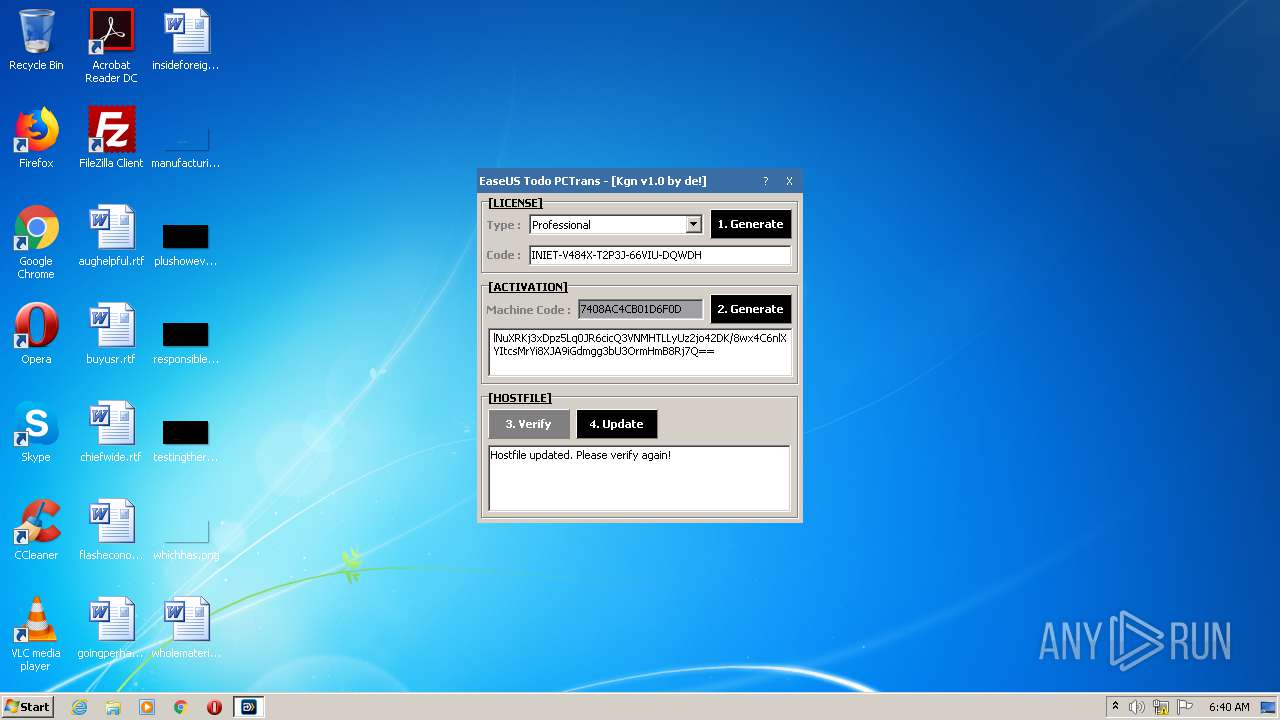
Task: Launch Skype from the desktop
Action: point(36,432)
